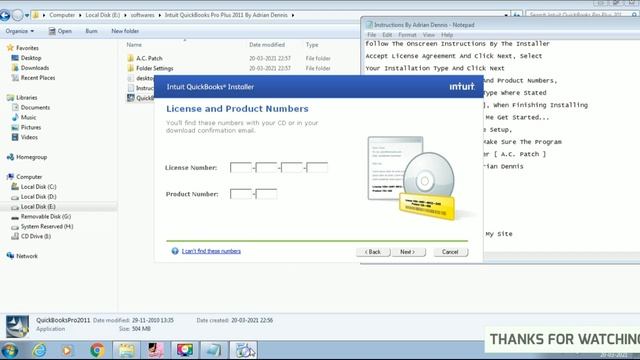Open Notepad Format menu
This screenshot has width=640, height=360.
point(407,35)
